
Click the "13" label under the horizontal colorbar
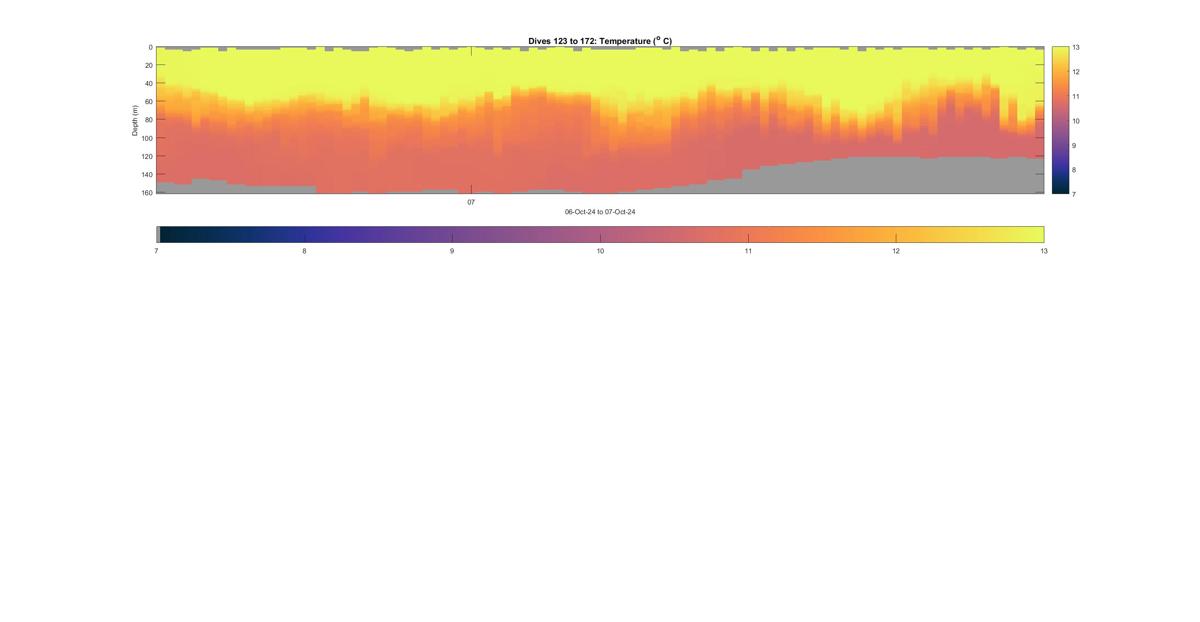pos(1044,251)
